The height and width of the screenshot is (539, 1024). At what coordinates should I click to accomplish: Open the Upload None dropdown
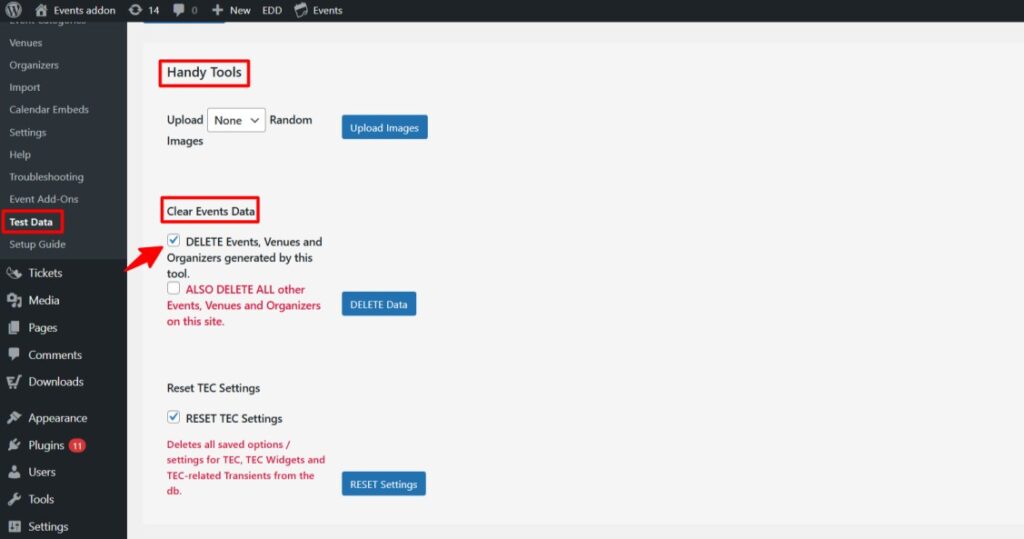pos(236,120)
